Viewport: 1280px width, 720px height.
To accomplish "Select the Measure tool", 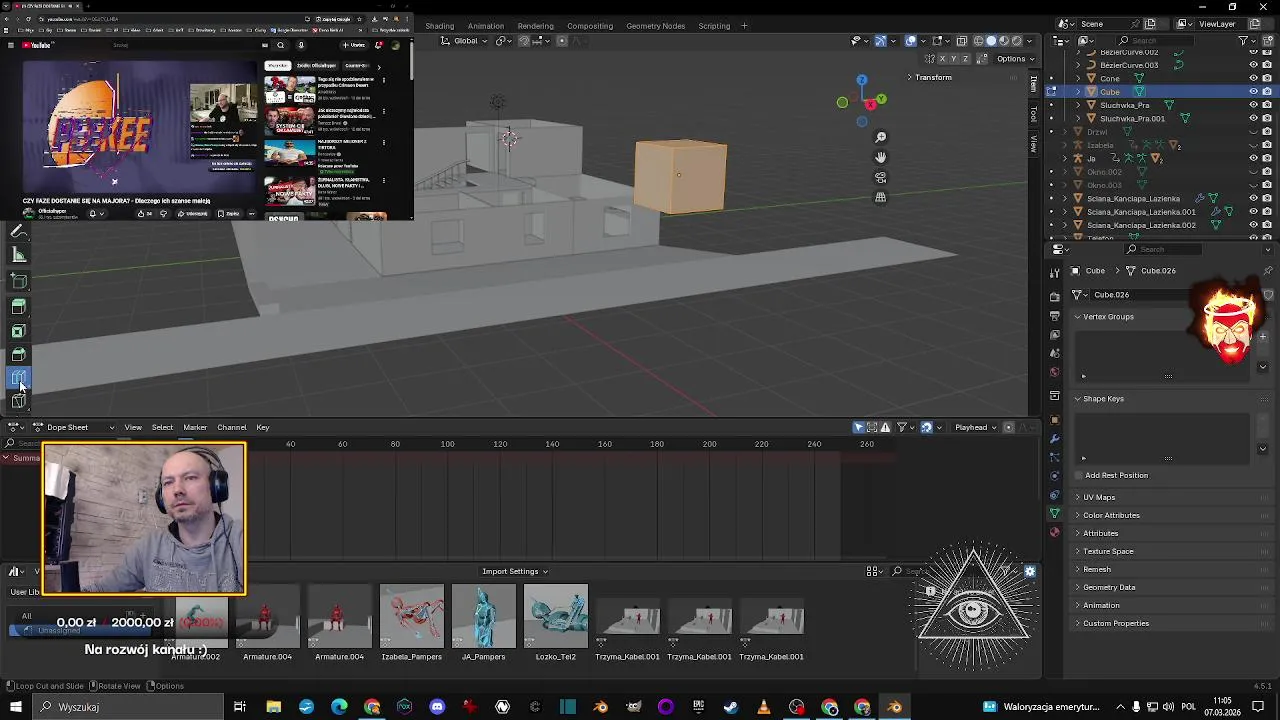I will tap(18, 255).
